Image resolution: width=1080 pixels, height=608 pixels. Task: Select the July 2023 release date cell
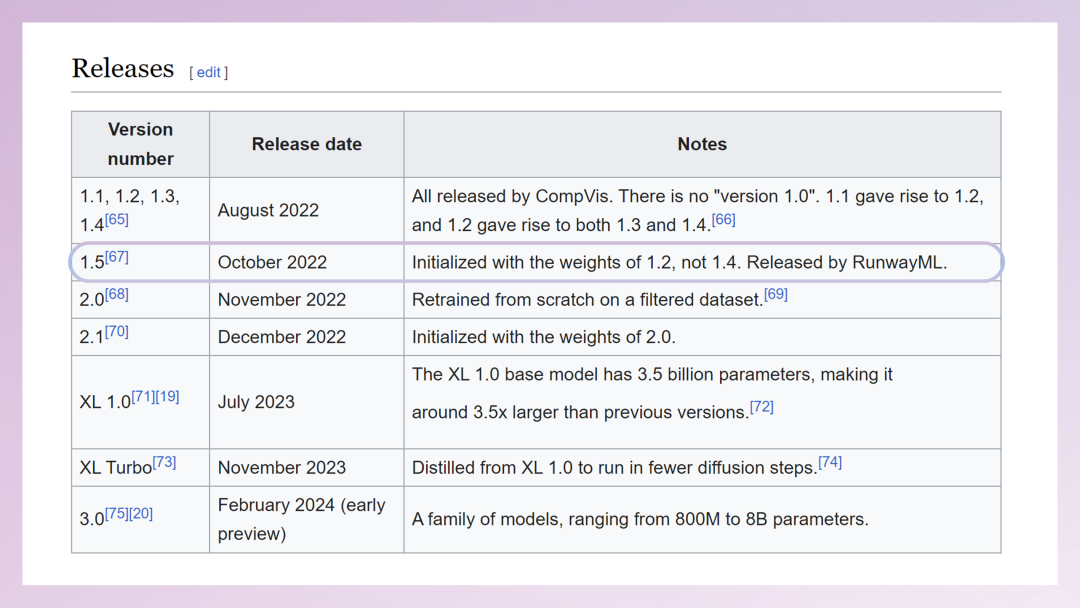[x=307, y=402]
